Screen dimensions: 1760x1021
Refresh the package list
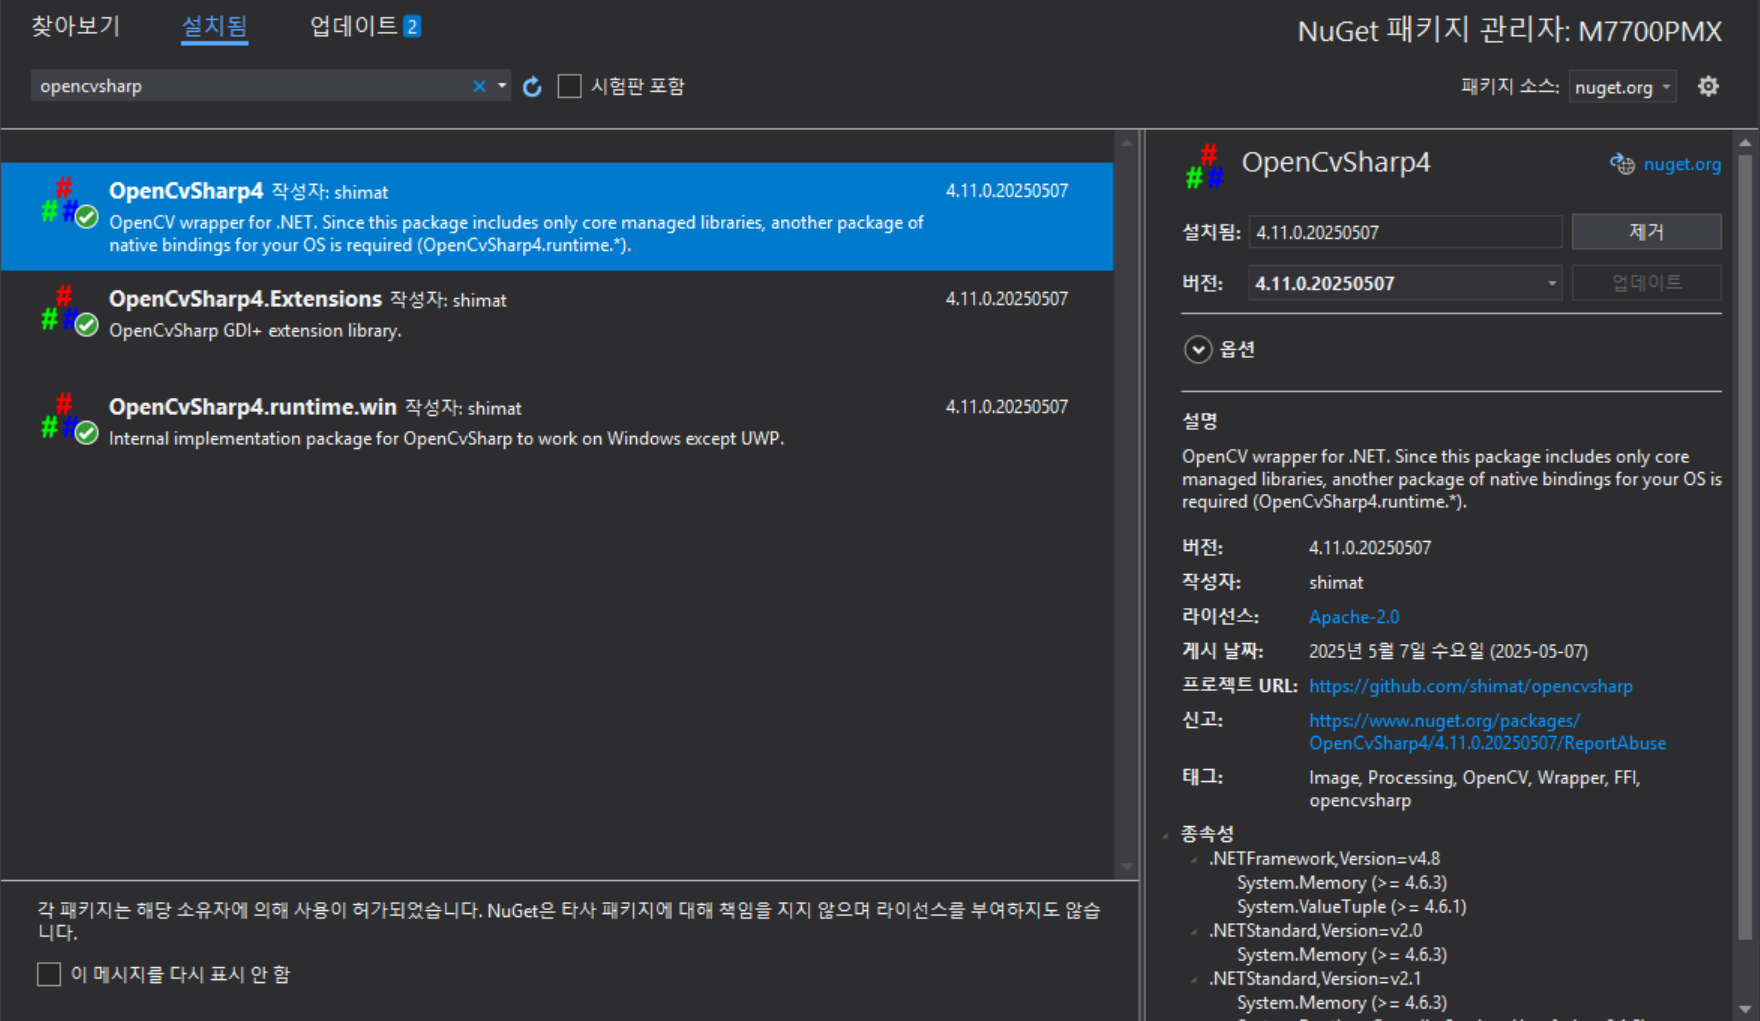[x=532, y=87]
